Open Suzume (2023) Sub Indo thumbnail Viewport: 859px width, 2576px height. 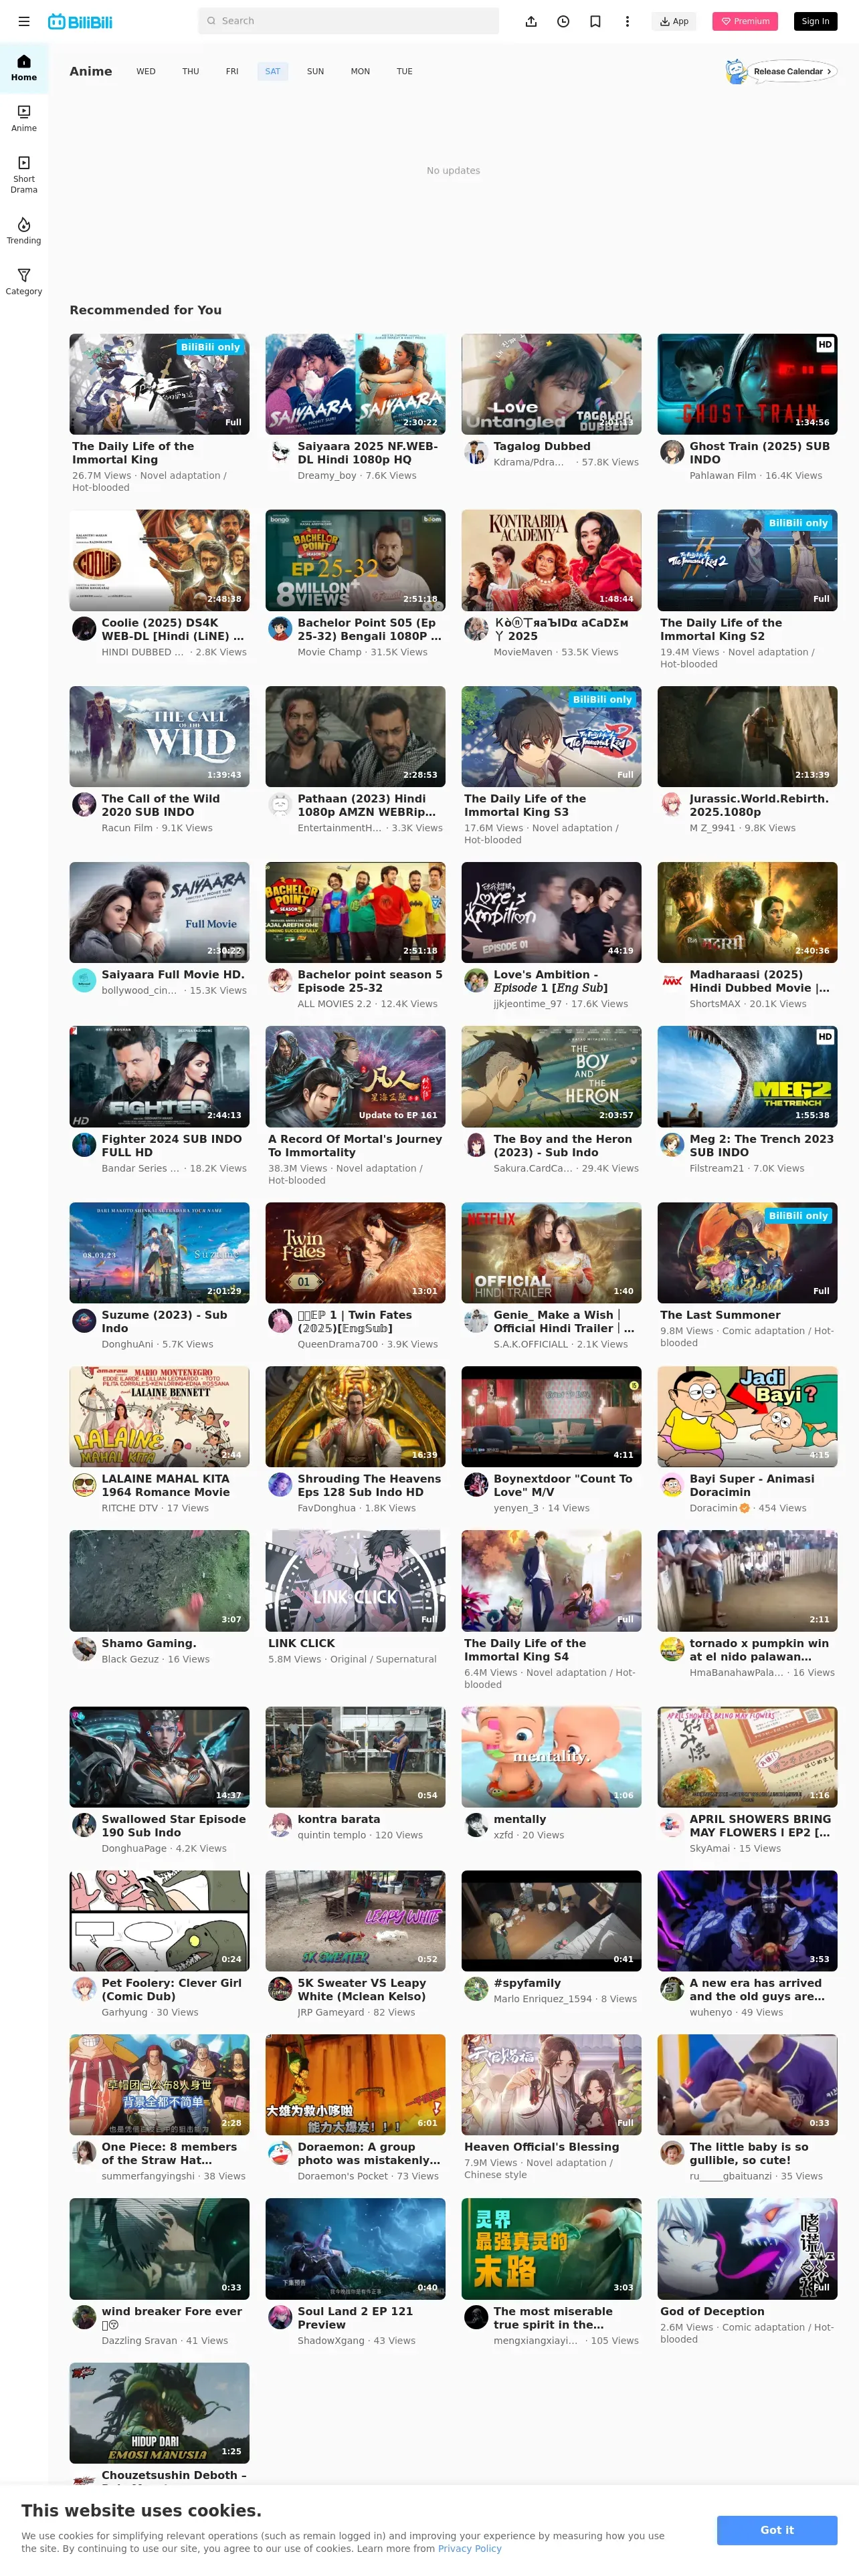click(159, 1252)
